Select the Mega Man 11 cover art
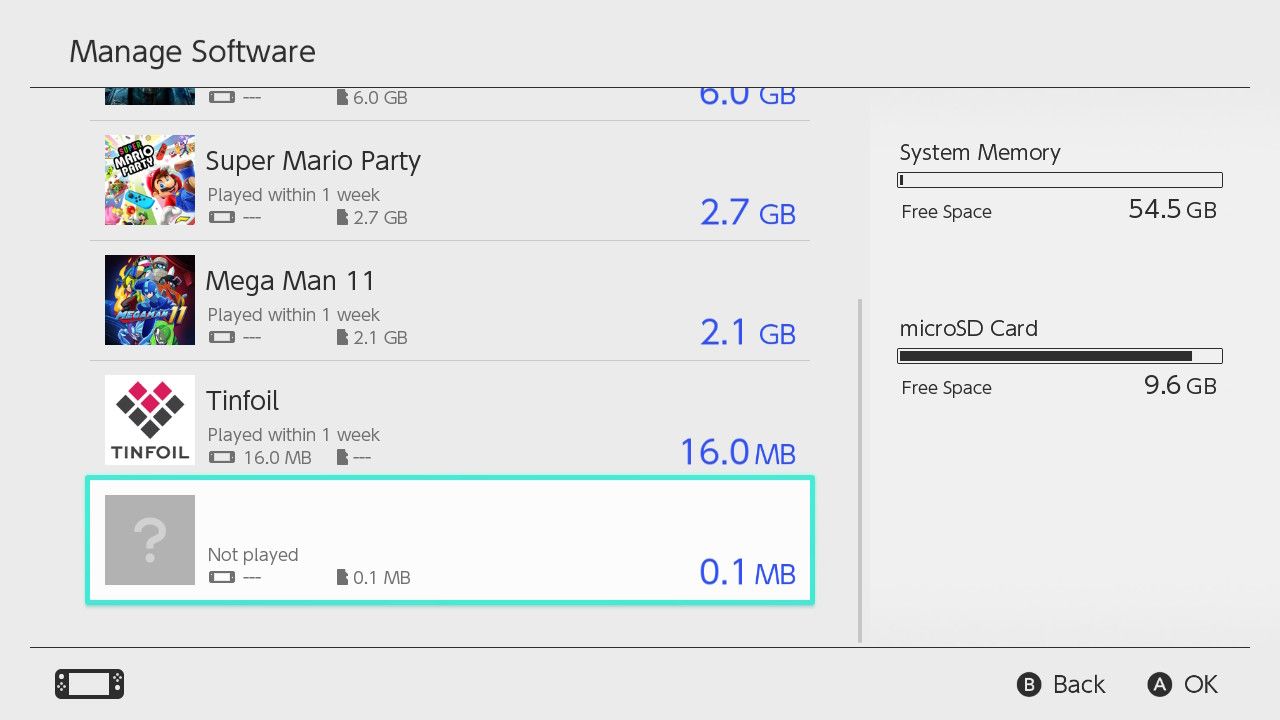1280x720 pixels. [x=150, y=300]
